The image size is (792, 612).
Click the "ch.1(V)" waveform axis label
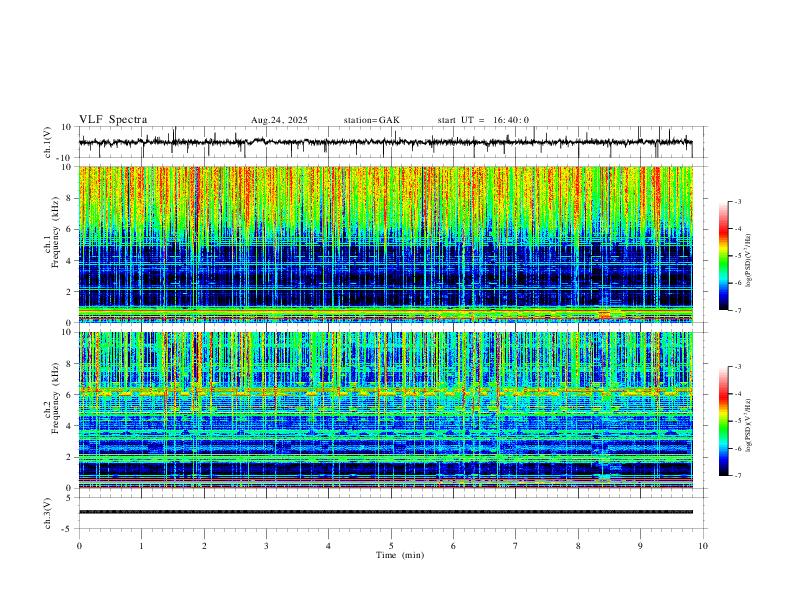(x=48, y=142)
